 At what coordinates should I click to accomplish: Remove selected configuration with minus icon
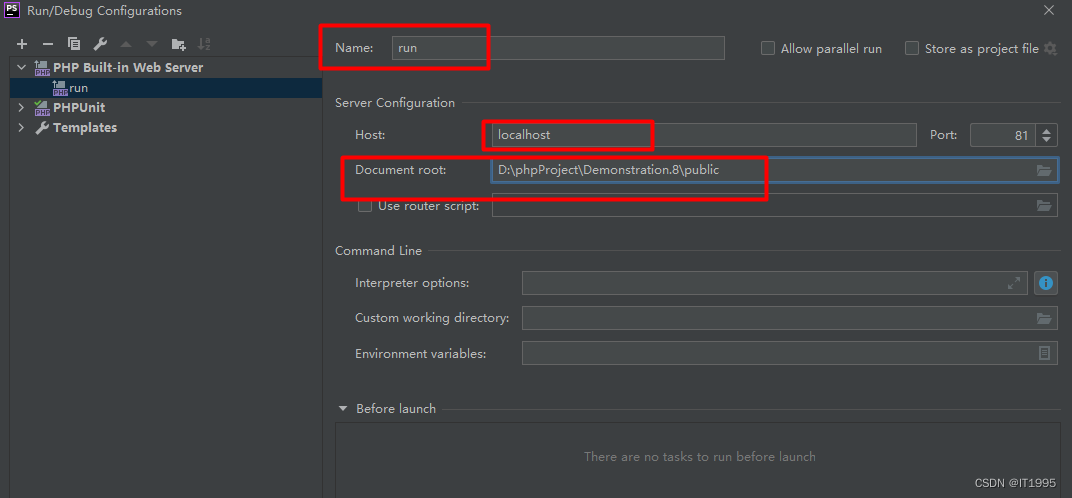tap(48, 44)
